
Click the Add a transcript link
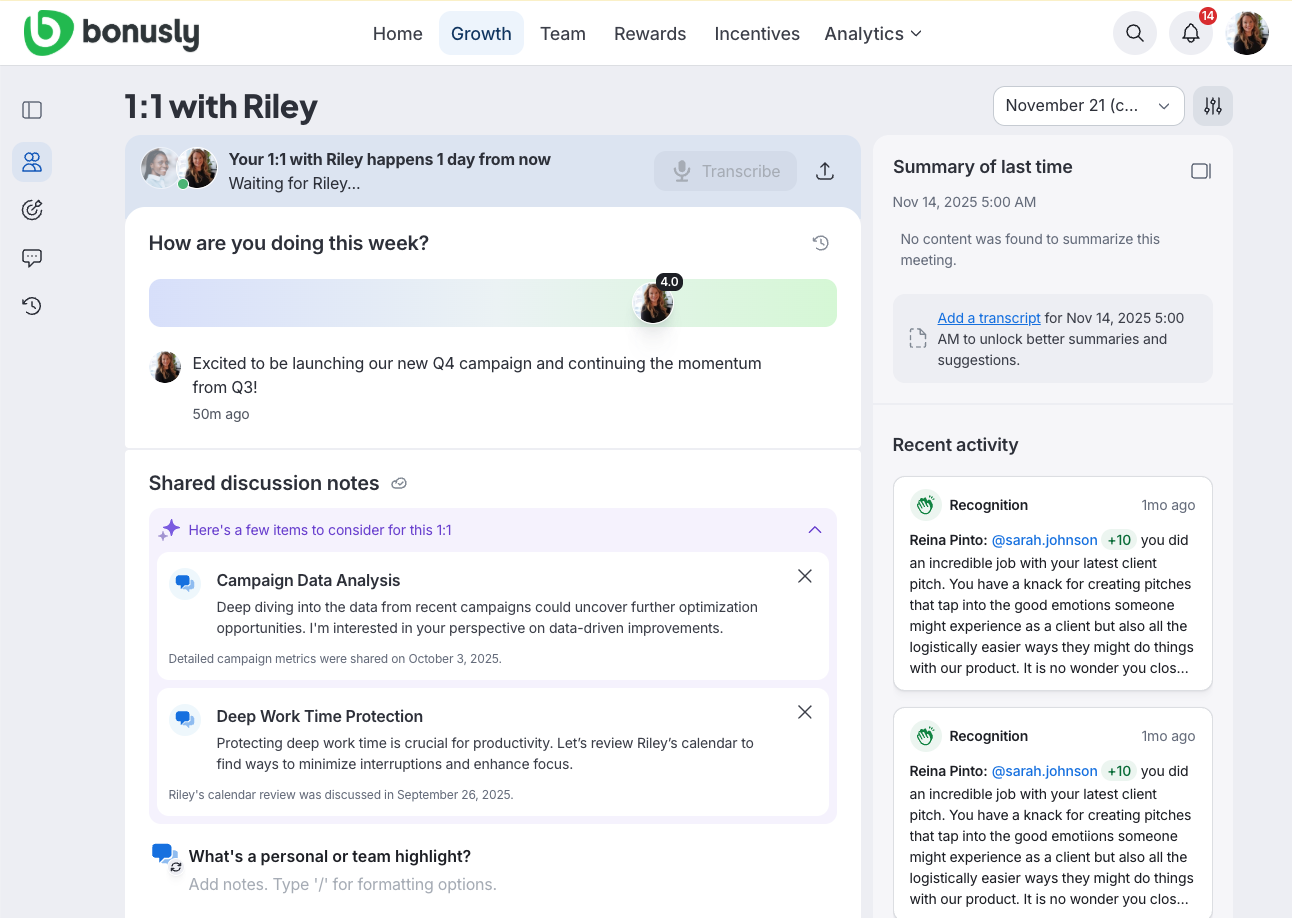pos(988,318)
